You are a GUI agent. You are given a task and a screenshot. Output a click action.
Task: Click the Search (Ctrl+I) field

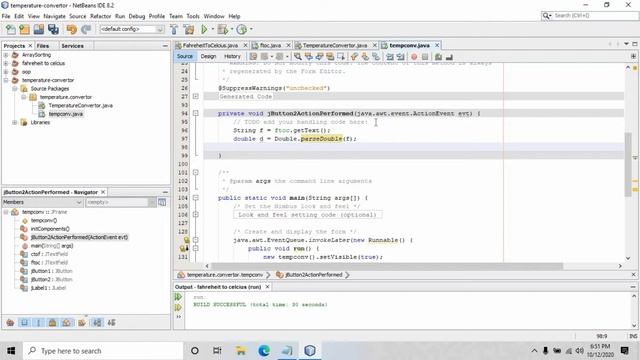(595, 16)
